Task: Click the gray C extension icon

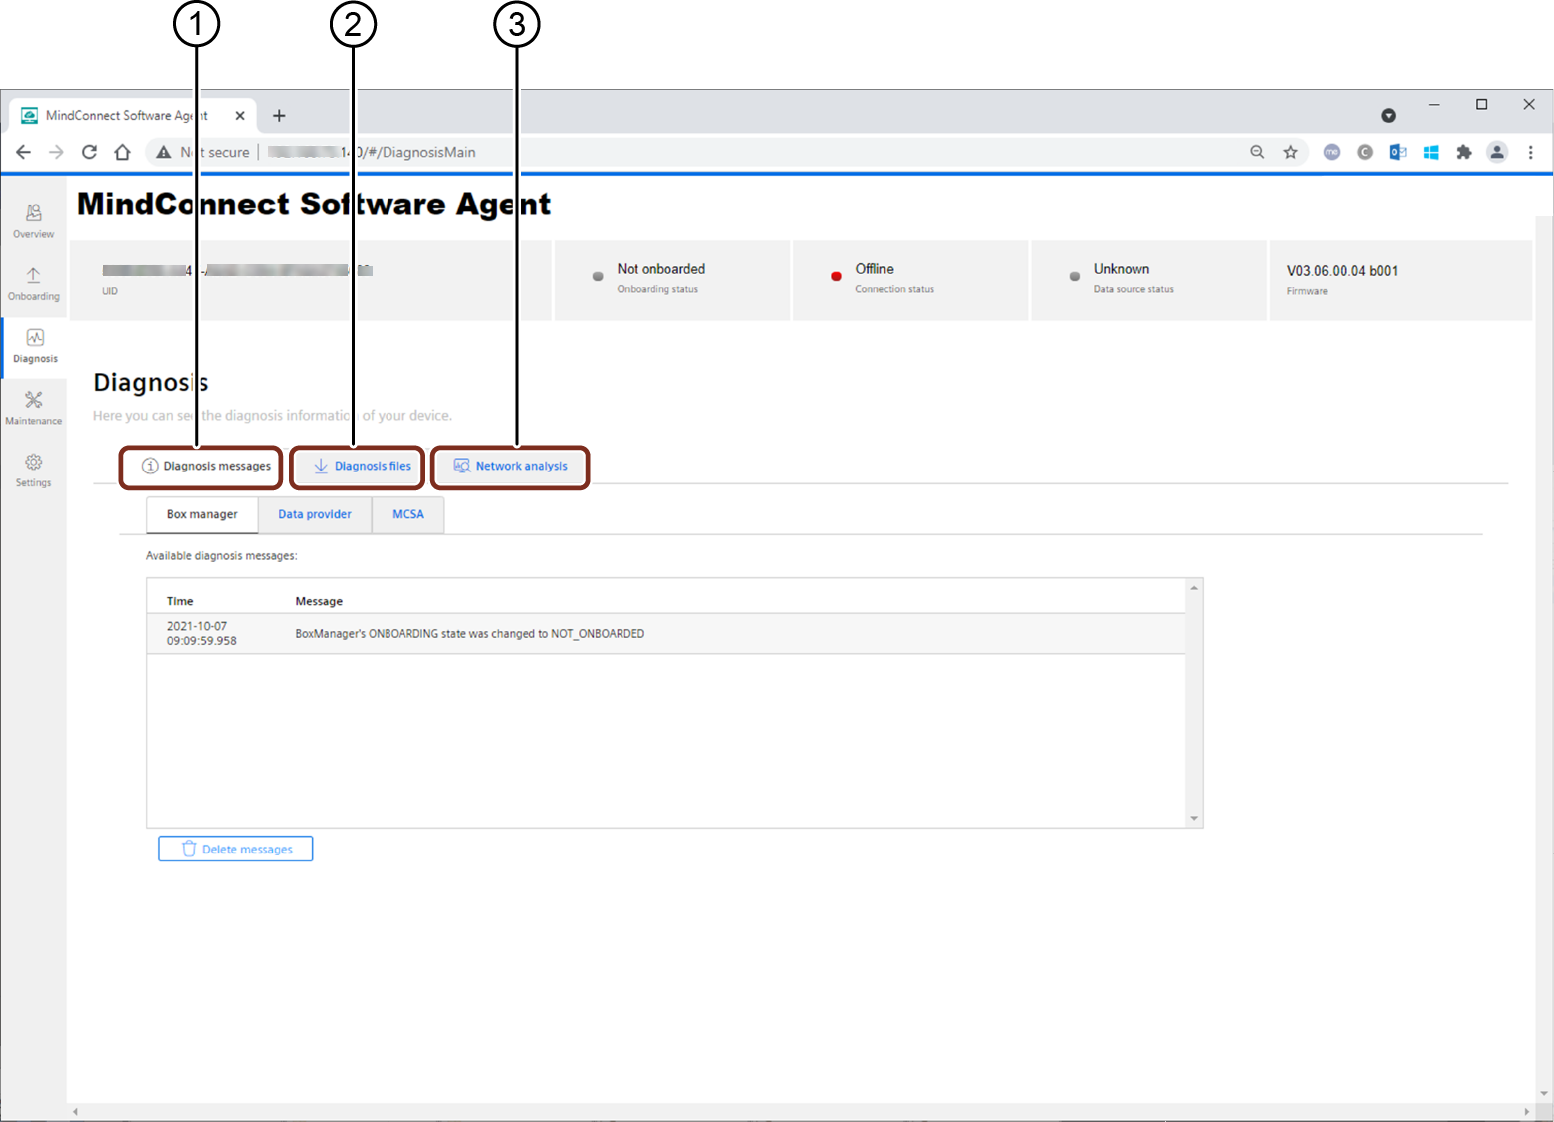Action: [x=1365, y=152]
